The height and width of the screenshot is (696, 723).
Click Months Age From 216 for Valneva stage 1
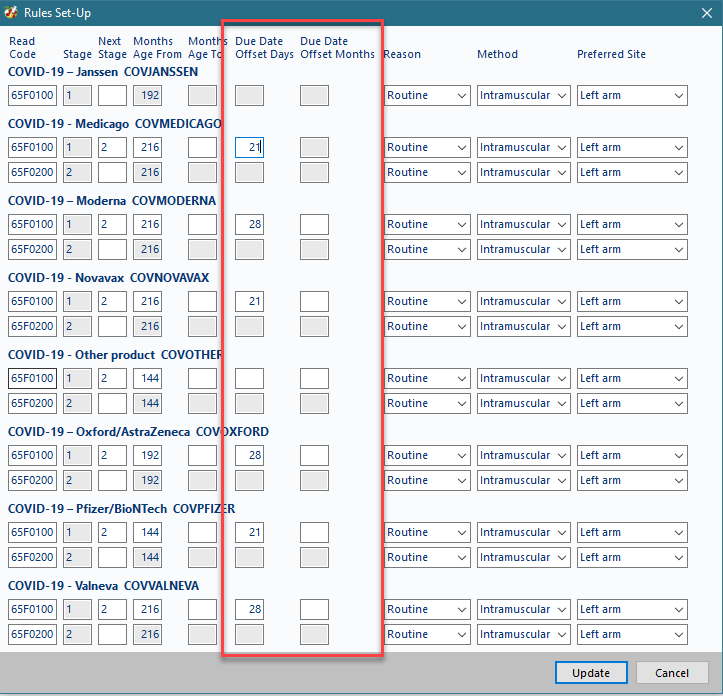coord(148,610)
